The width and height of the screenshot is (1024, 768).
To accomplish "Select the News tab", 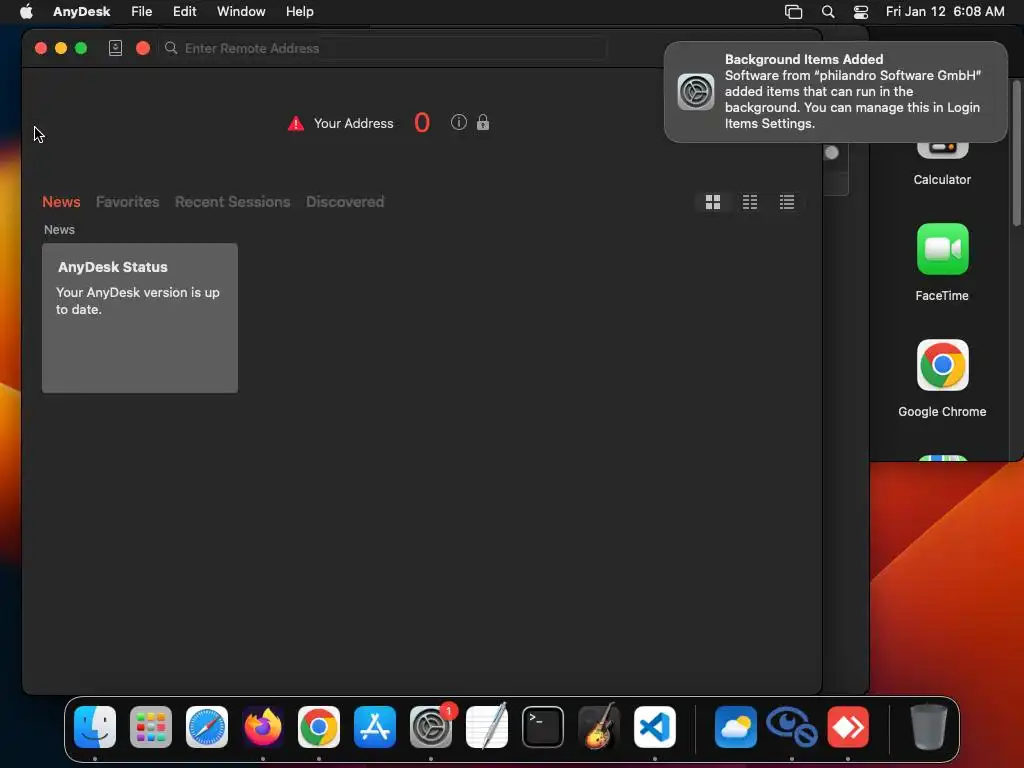I will pyautogui.click(x=61, y=202).
